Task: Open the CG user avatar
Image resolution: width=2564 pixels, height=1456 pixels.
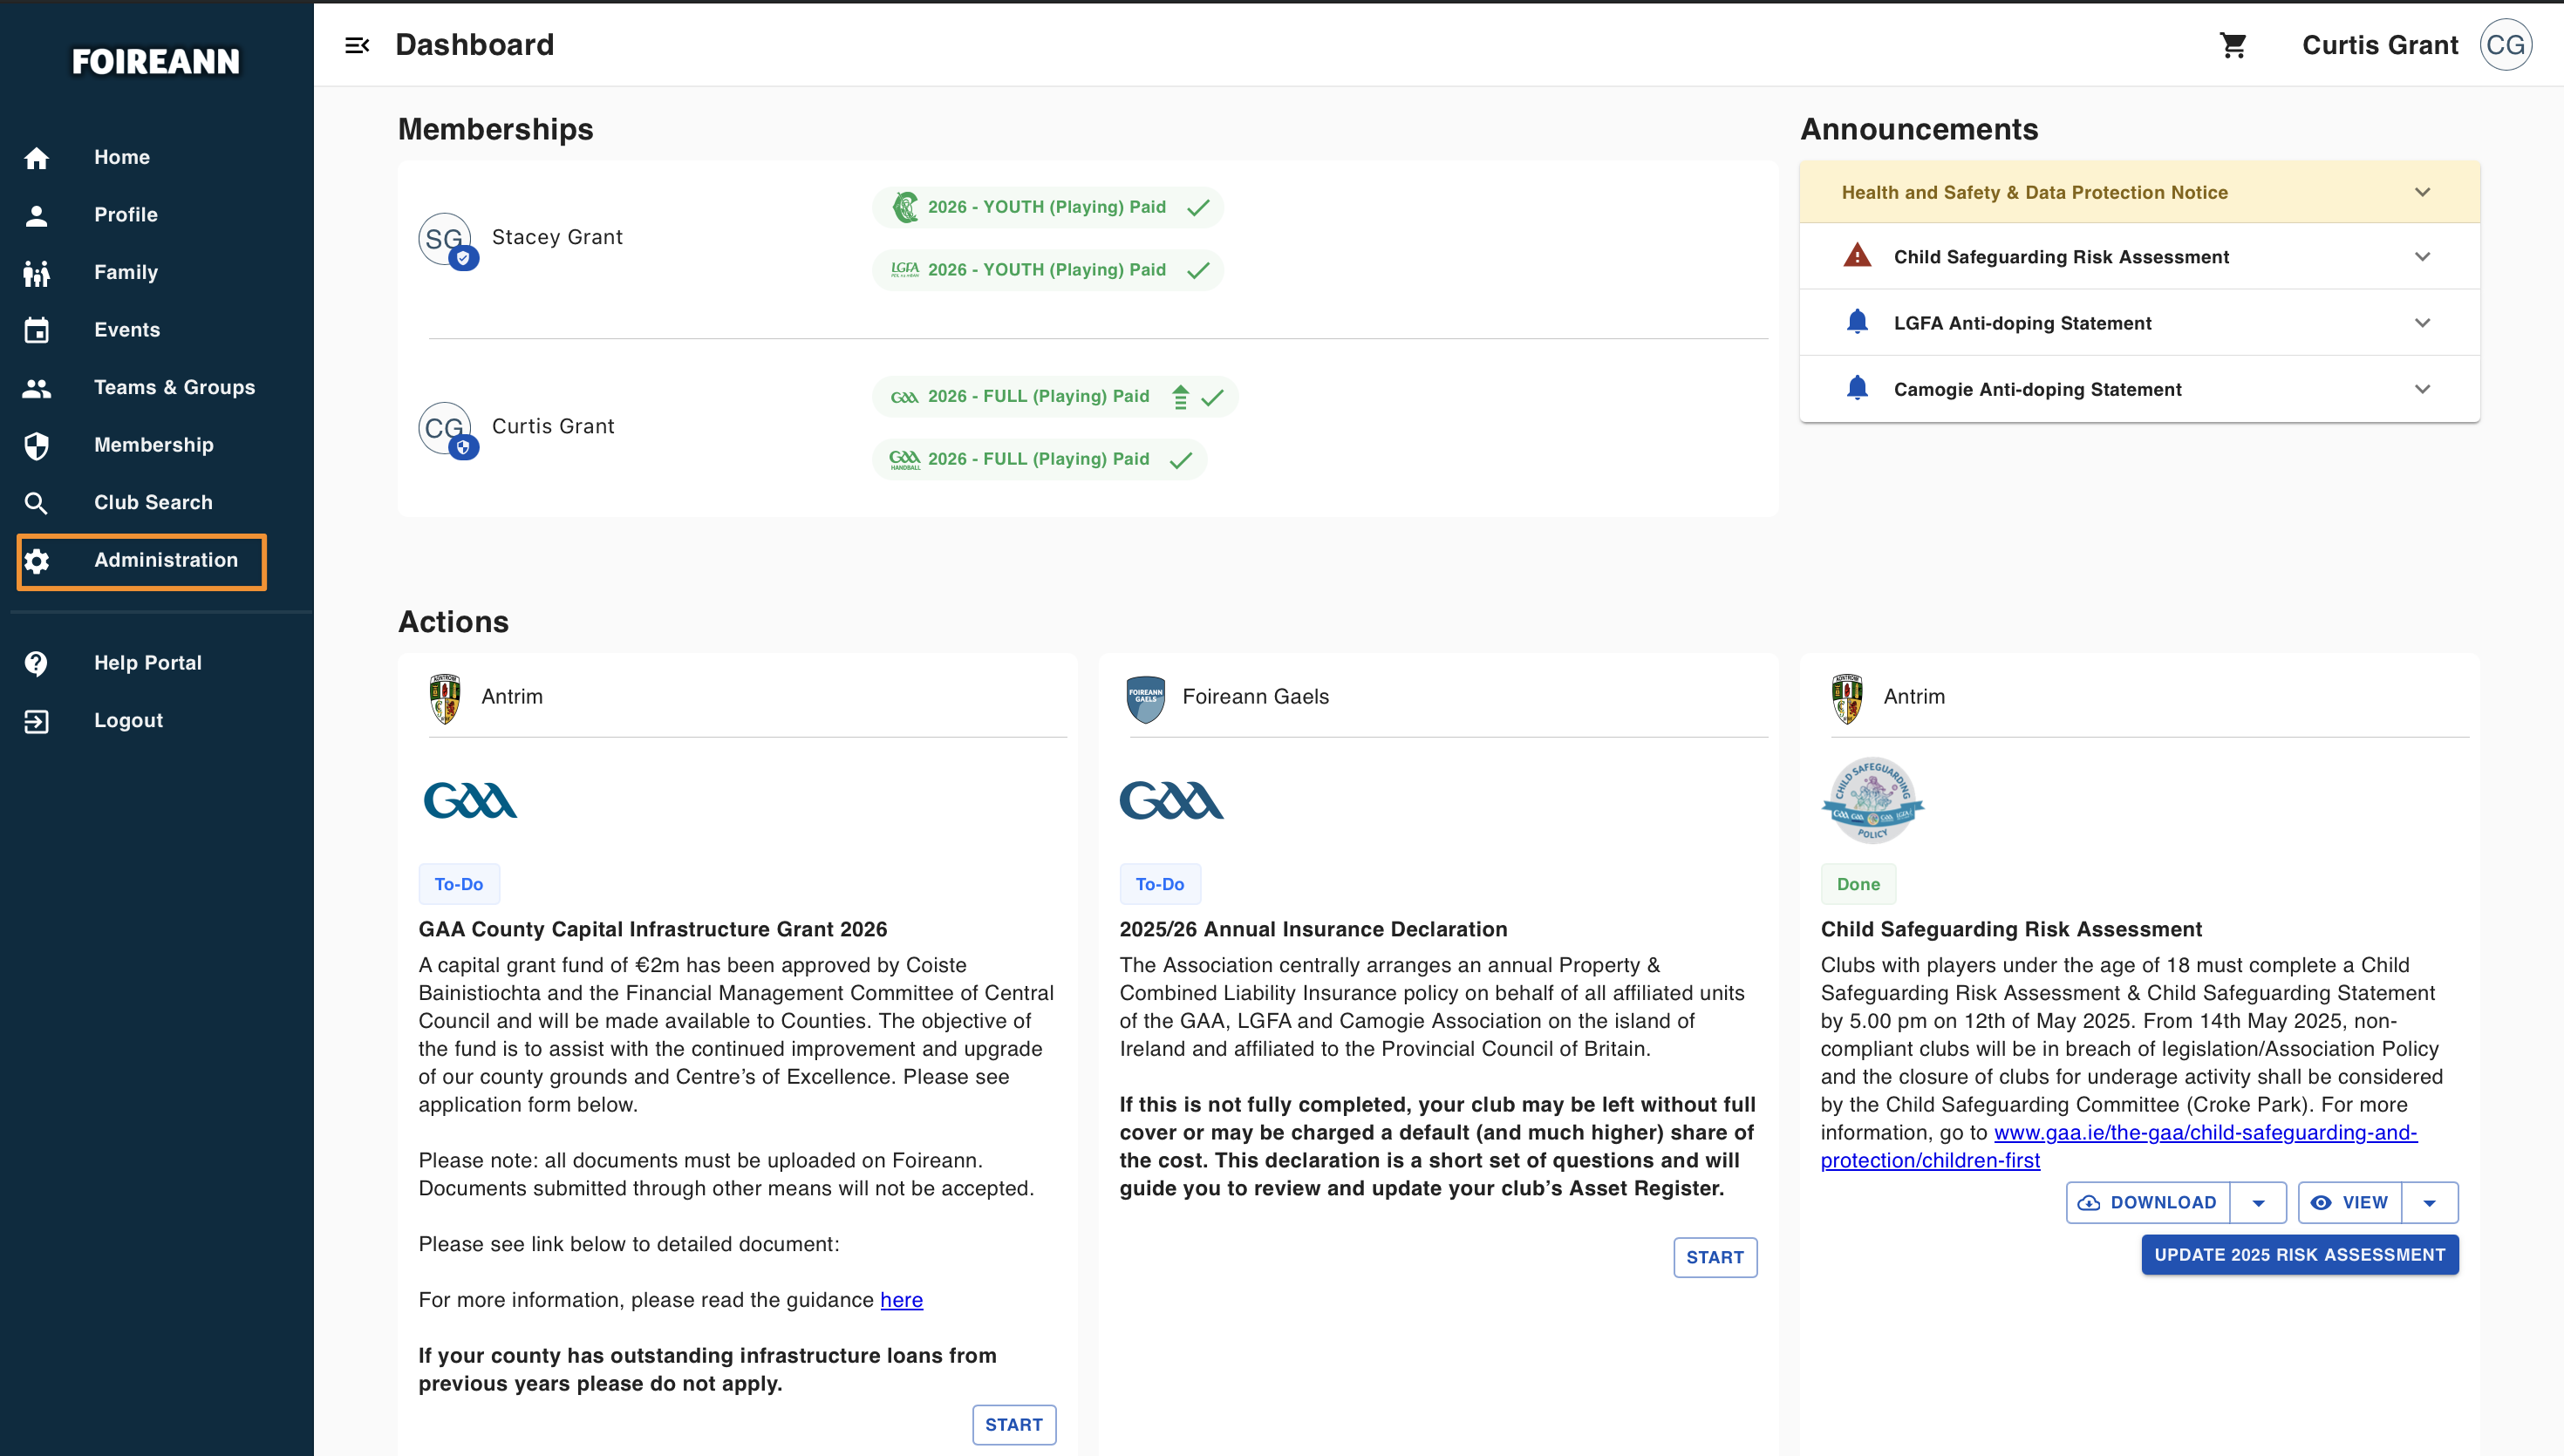Action: 2505,45
